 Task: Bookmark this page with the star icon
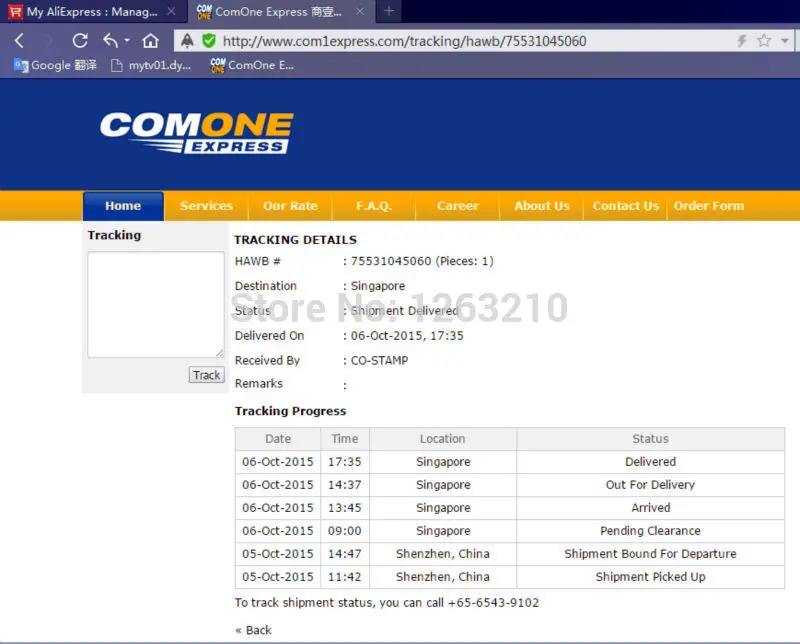pyautogui.click(x=764, y=41)
